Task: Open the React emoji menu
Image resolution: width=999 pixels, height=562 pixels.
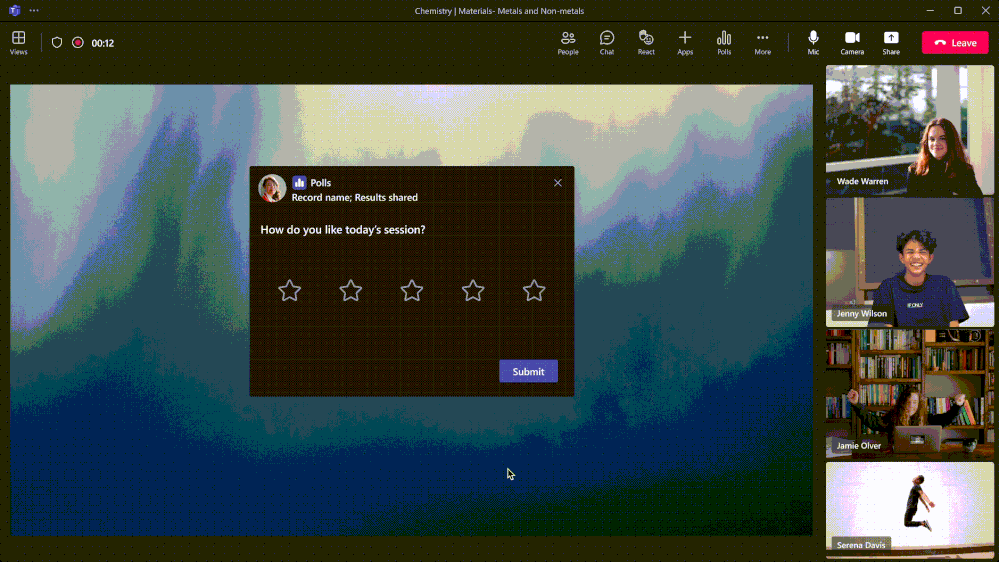Action: (646, 43)
